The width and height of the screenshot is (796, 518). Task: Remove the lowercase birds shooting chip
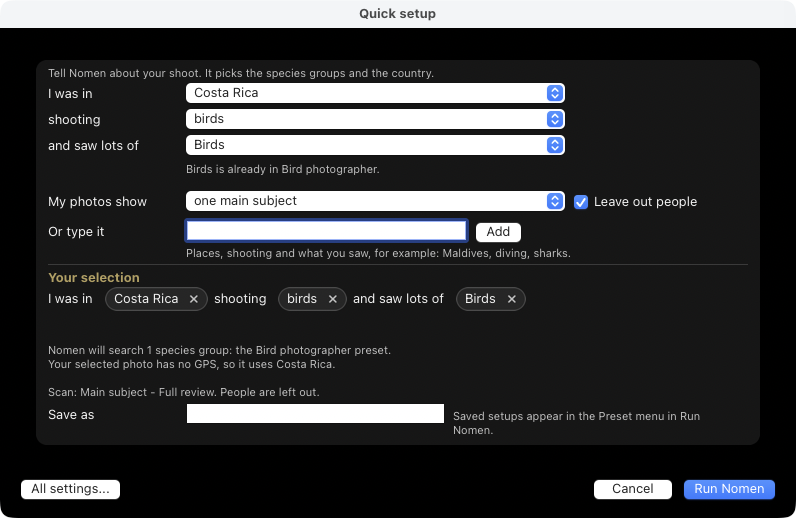coord(333,299)
